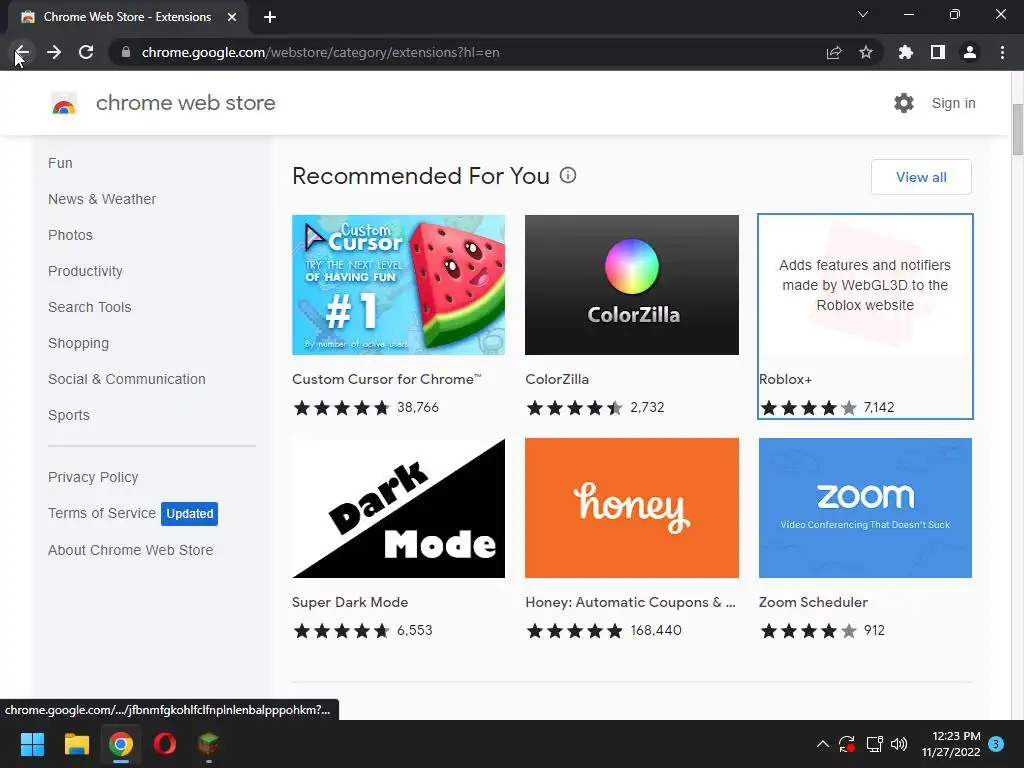Viewport: 1024px width, 768px height.
Task: Click the Honey: Automatic Coupons title
Action: (630, 602)
